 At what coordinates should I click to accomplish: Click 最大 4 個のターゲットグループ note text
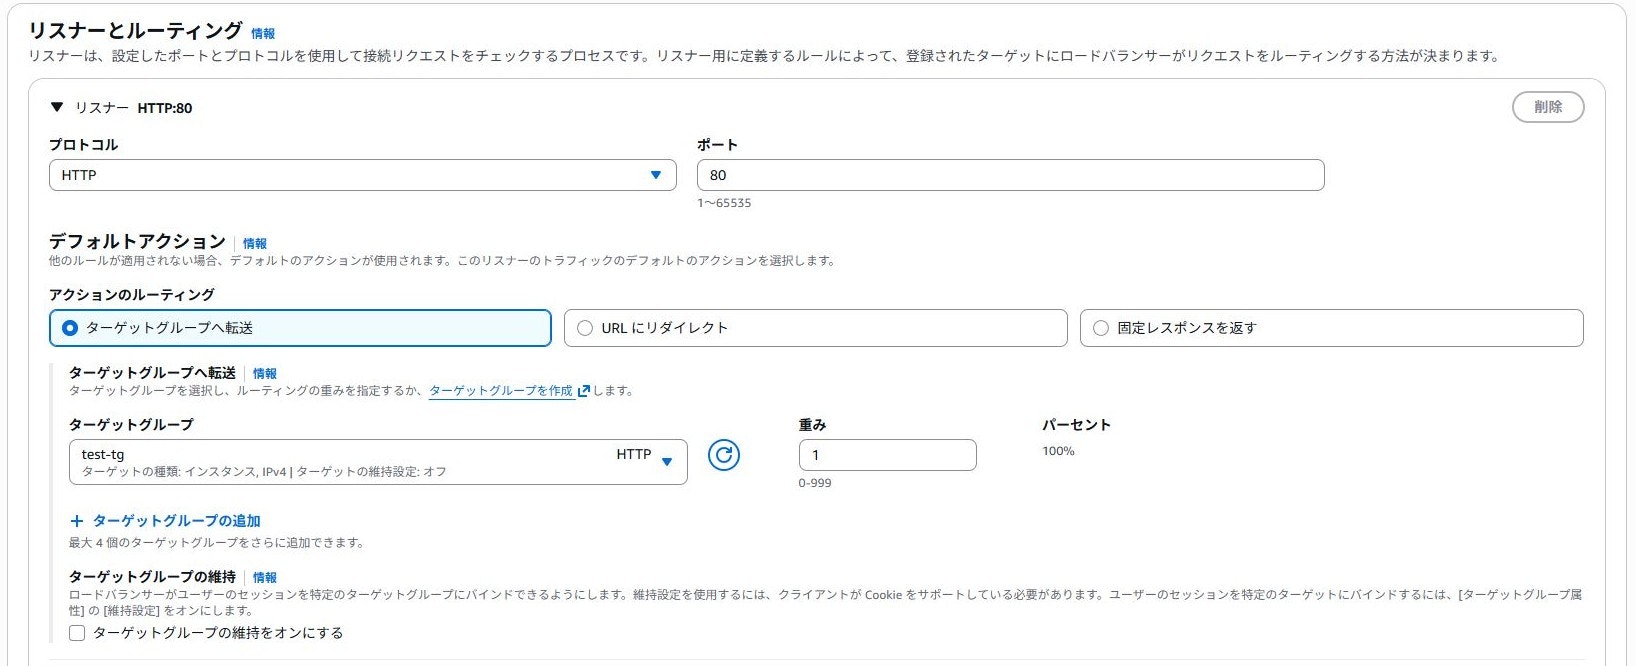click(216, 543)
